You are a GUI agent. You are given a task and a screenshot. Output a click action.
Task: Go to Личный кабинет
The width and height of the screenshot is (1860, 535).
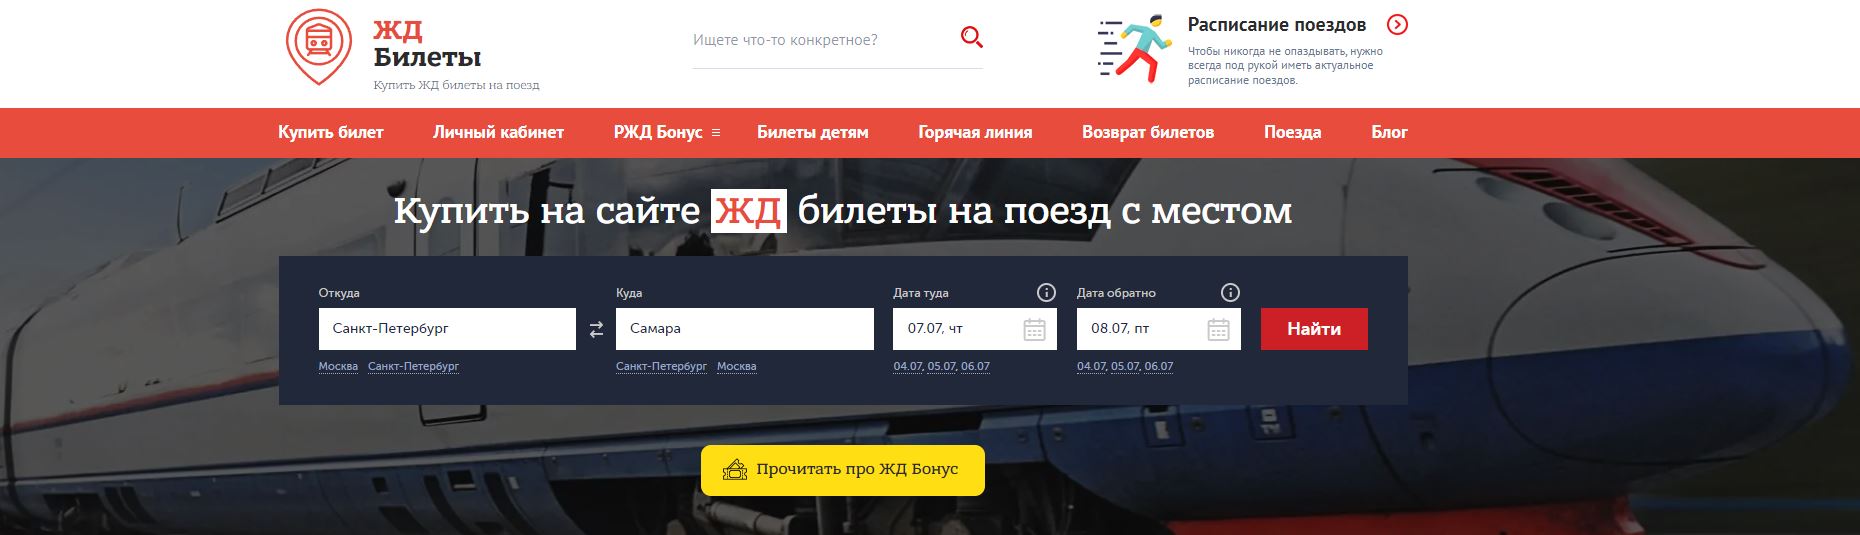tap(498, 132)
